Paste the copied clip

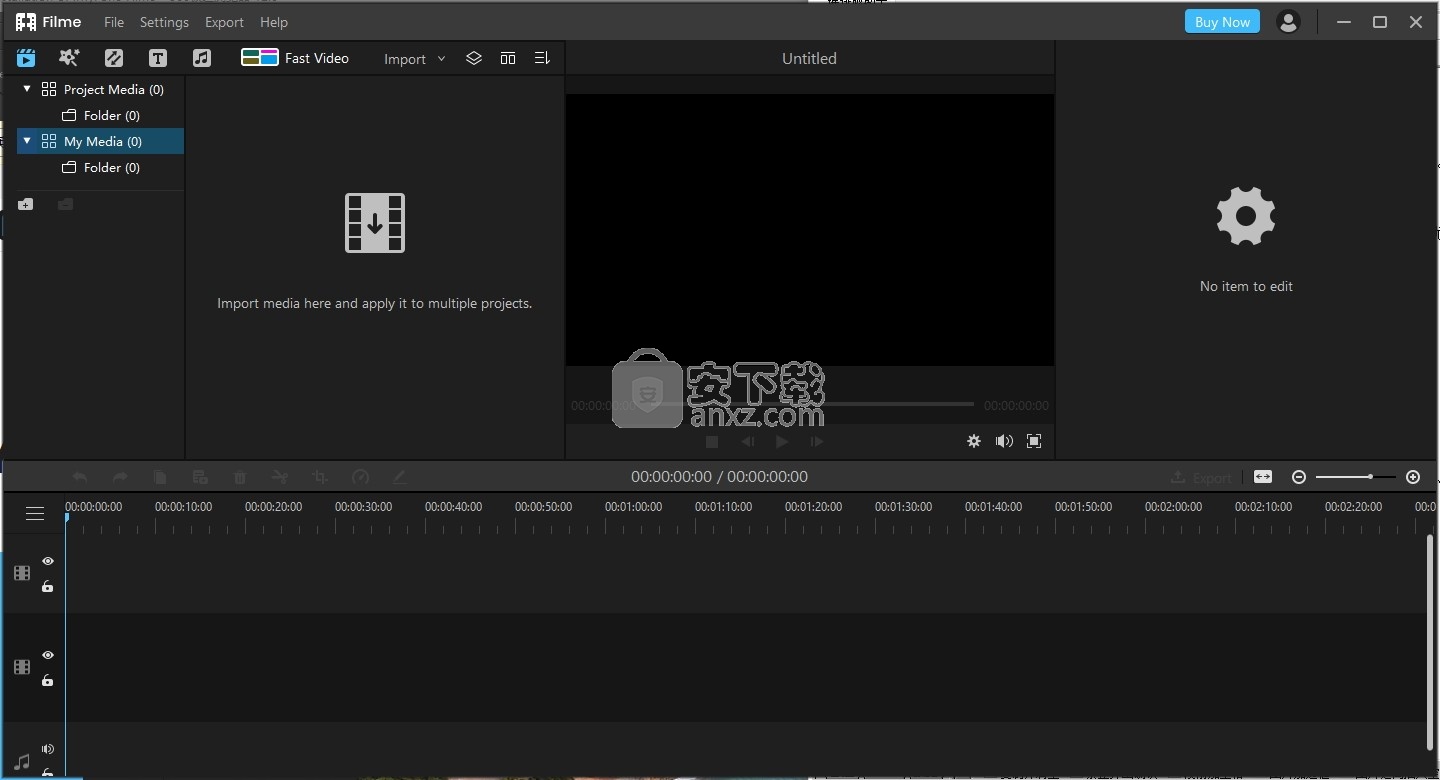(200, 477)
